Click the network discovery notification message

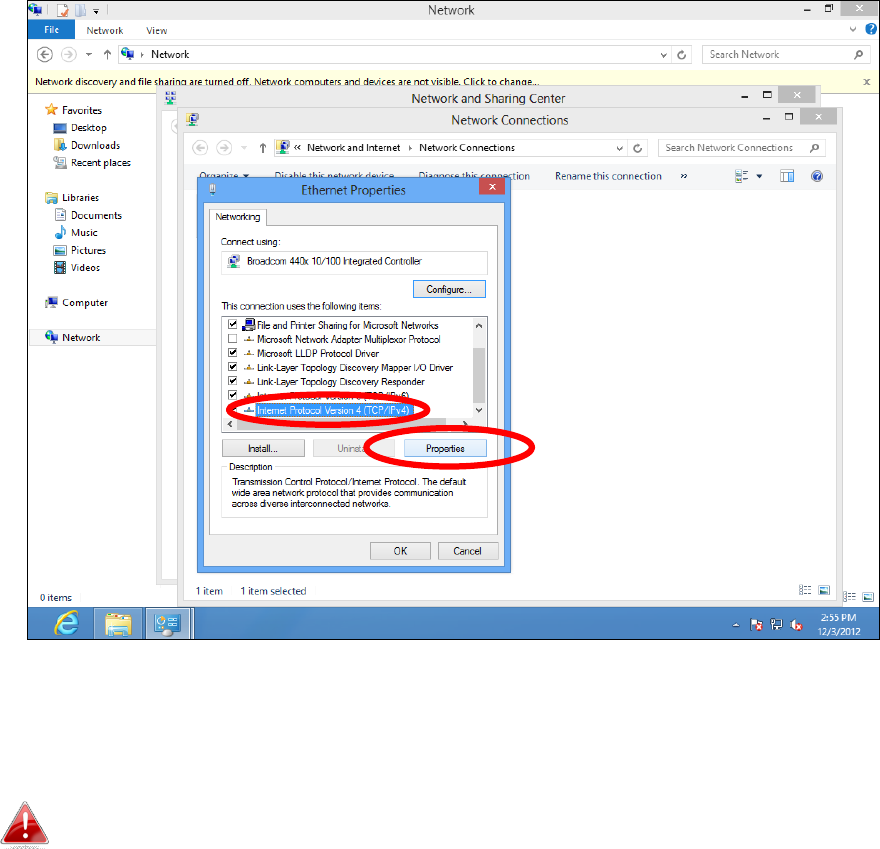click(287, 82)
